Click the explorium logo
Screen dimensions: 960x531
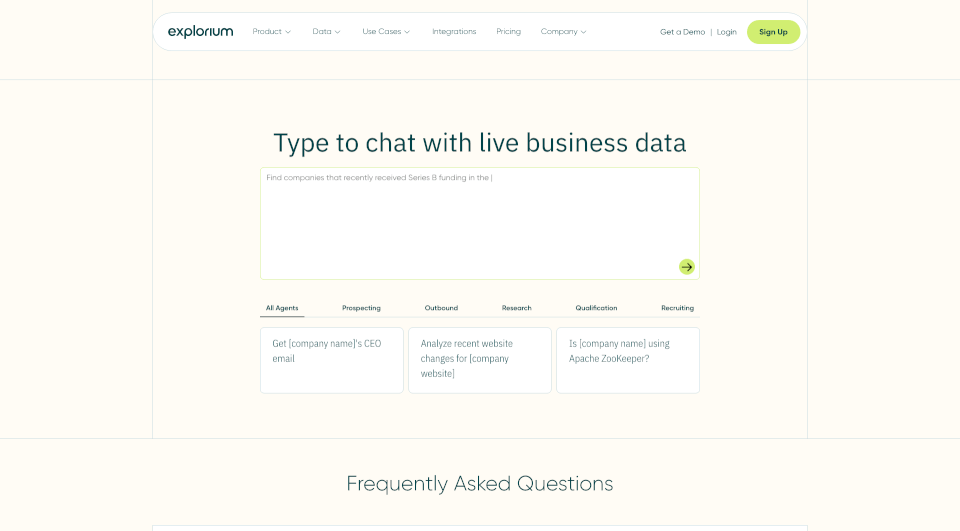coord(200,32)
